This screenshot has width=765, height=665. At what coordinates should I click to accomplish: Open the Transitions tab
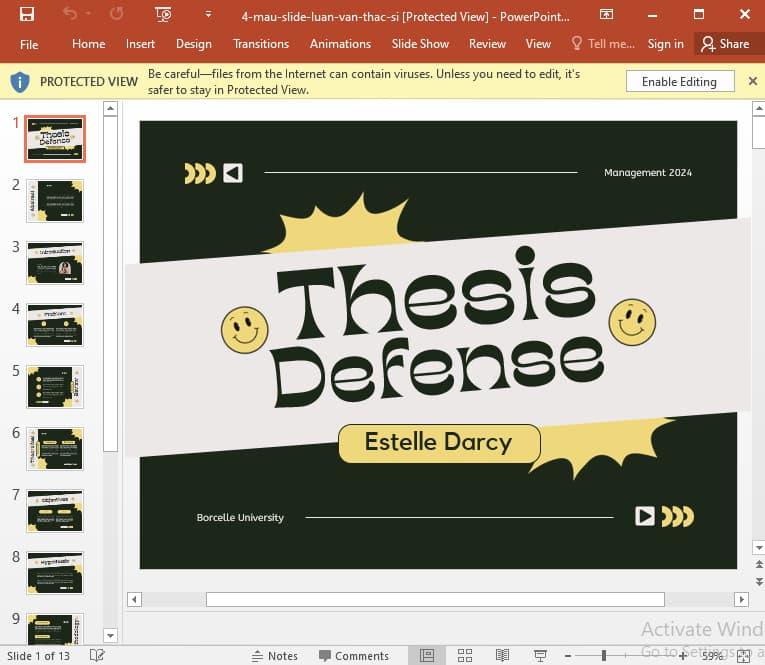pos(261,44)
